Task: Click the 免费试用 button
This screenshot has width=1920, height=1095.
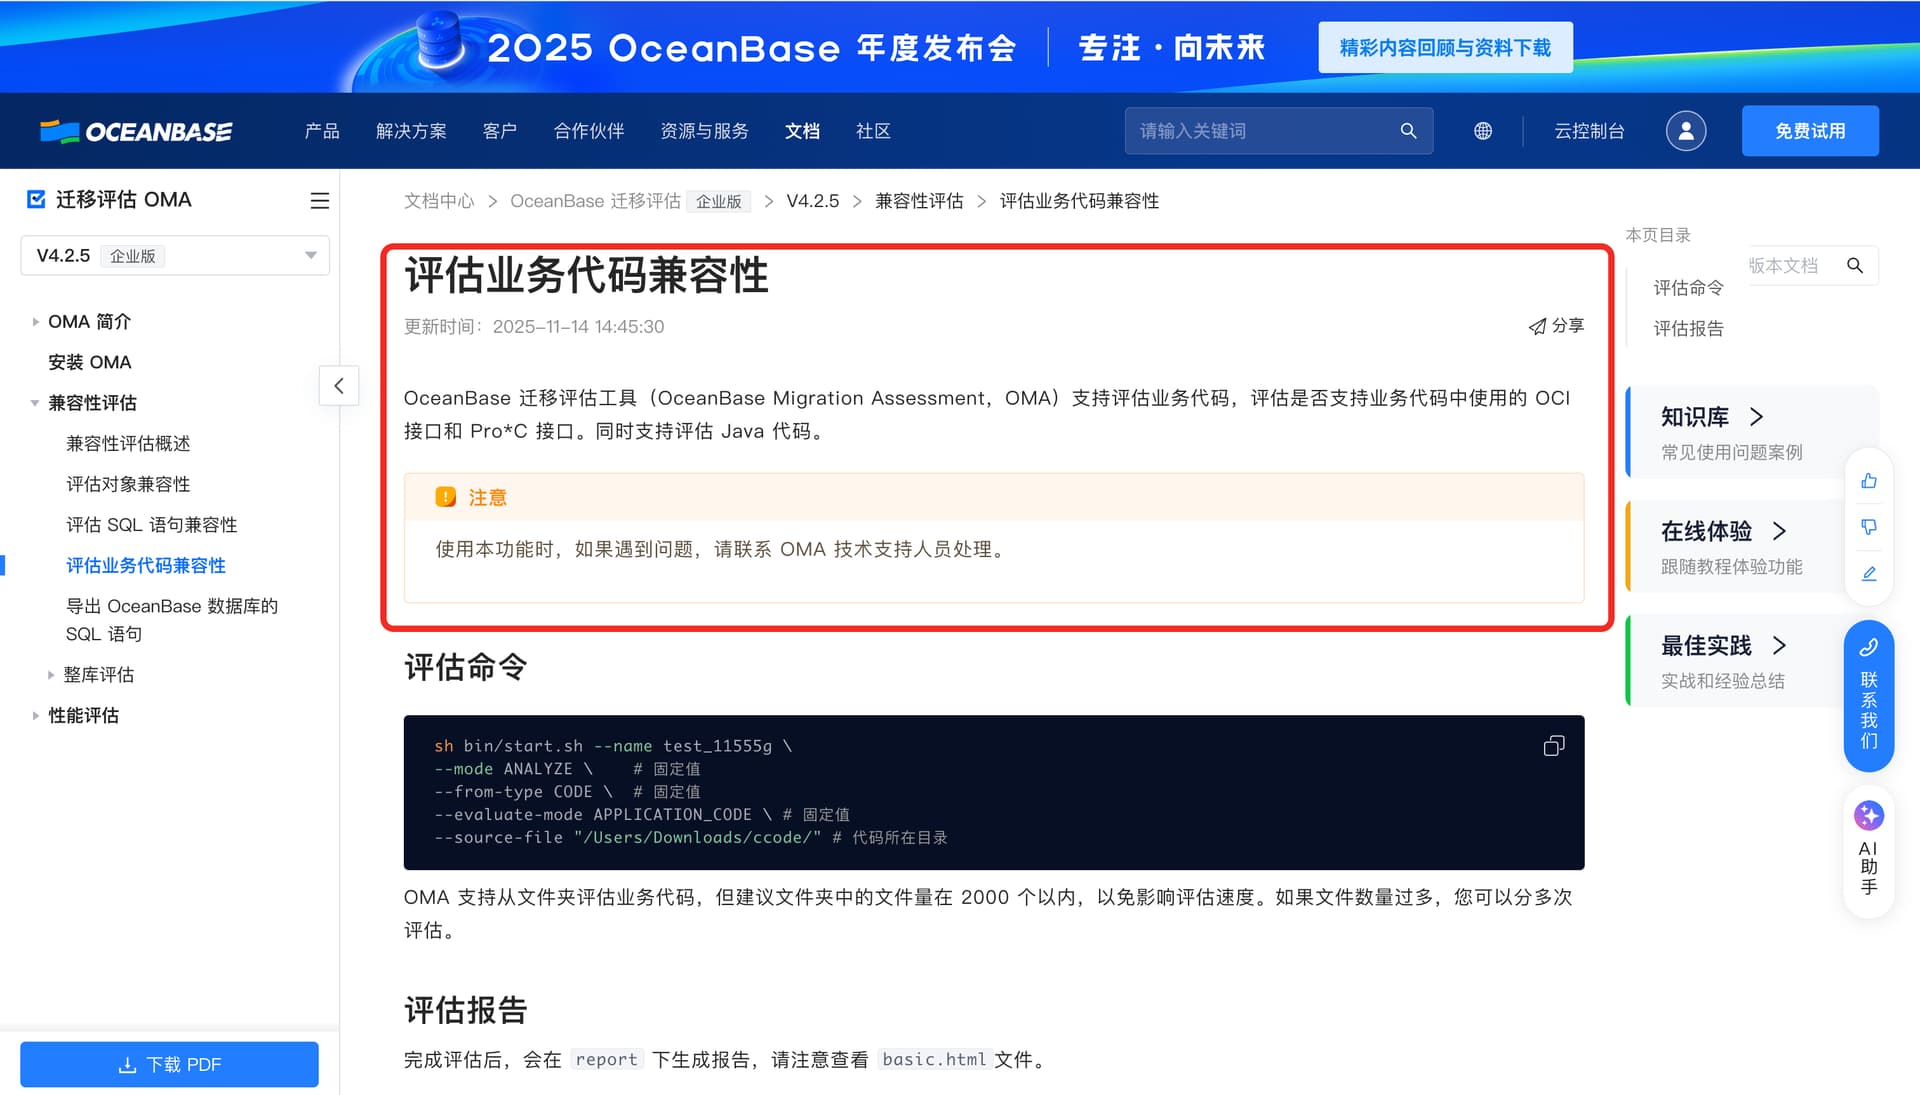Action: click(x=1809, y=131)
